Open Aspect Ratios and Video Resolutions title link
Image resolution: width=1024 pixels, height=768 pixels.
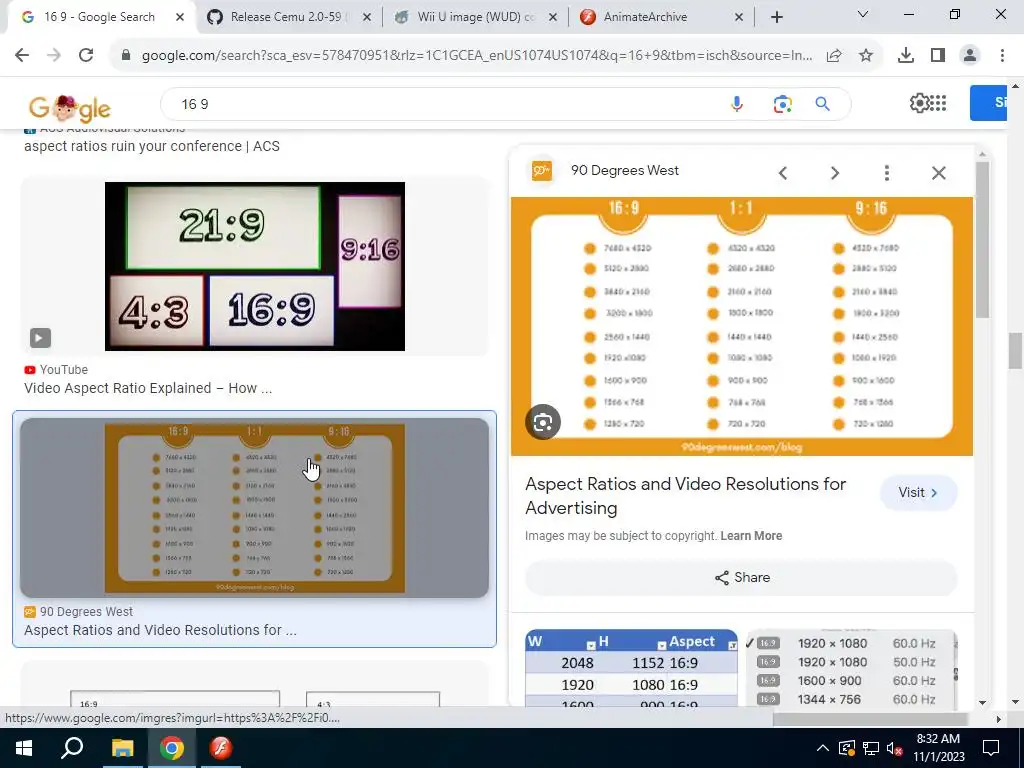(686, 496)
